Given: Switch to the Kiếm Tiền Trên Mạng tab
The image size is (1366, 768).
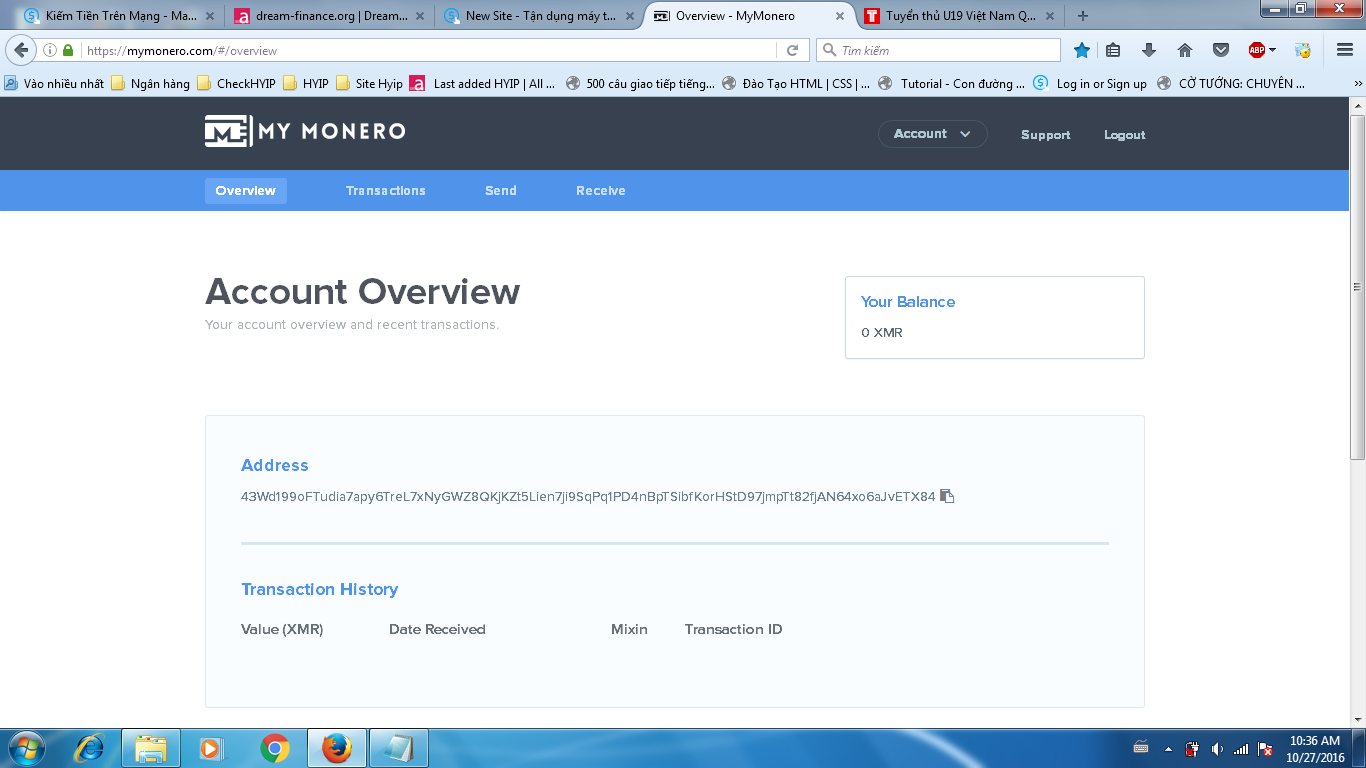Looking at the screenshot, I should 120,16.
